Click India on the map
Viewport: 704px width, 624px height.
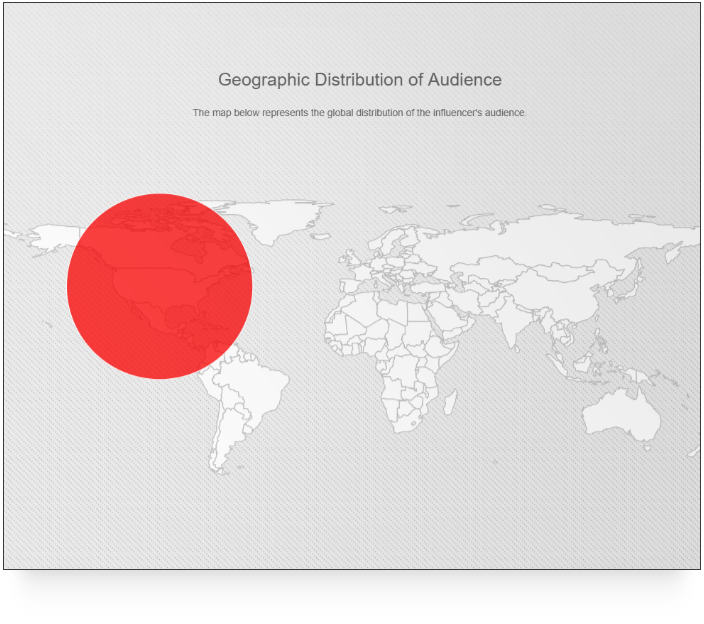(x=516, y=321)
